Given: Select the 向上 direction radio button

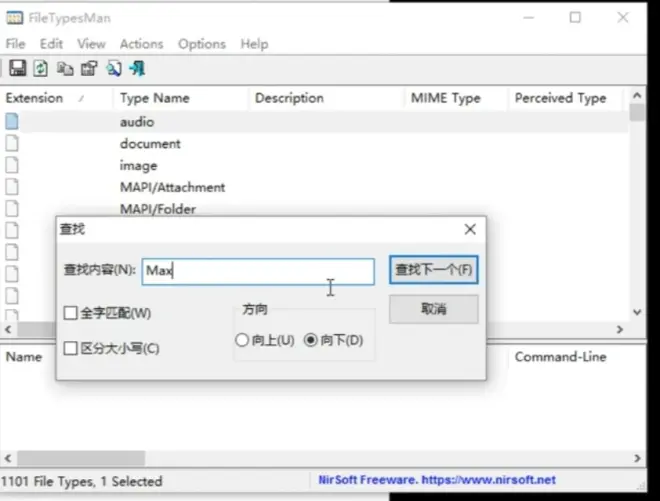Looking at the screenshot, I should pos(242,340).
